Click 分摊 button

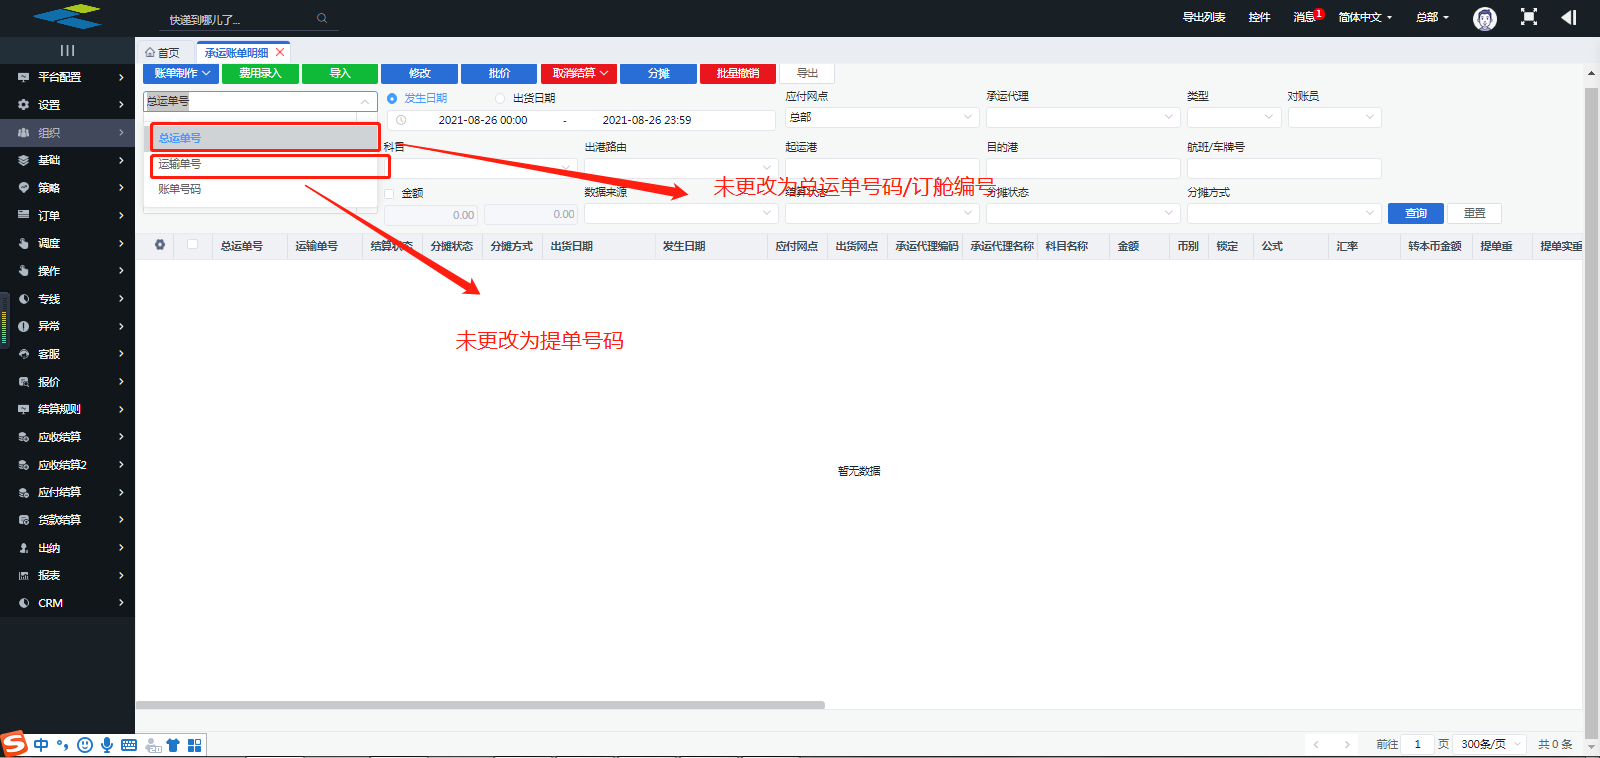658,73
